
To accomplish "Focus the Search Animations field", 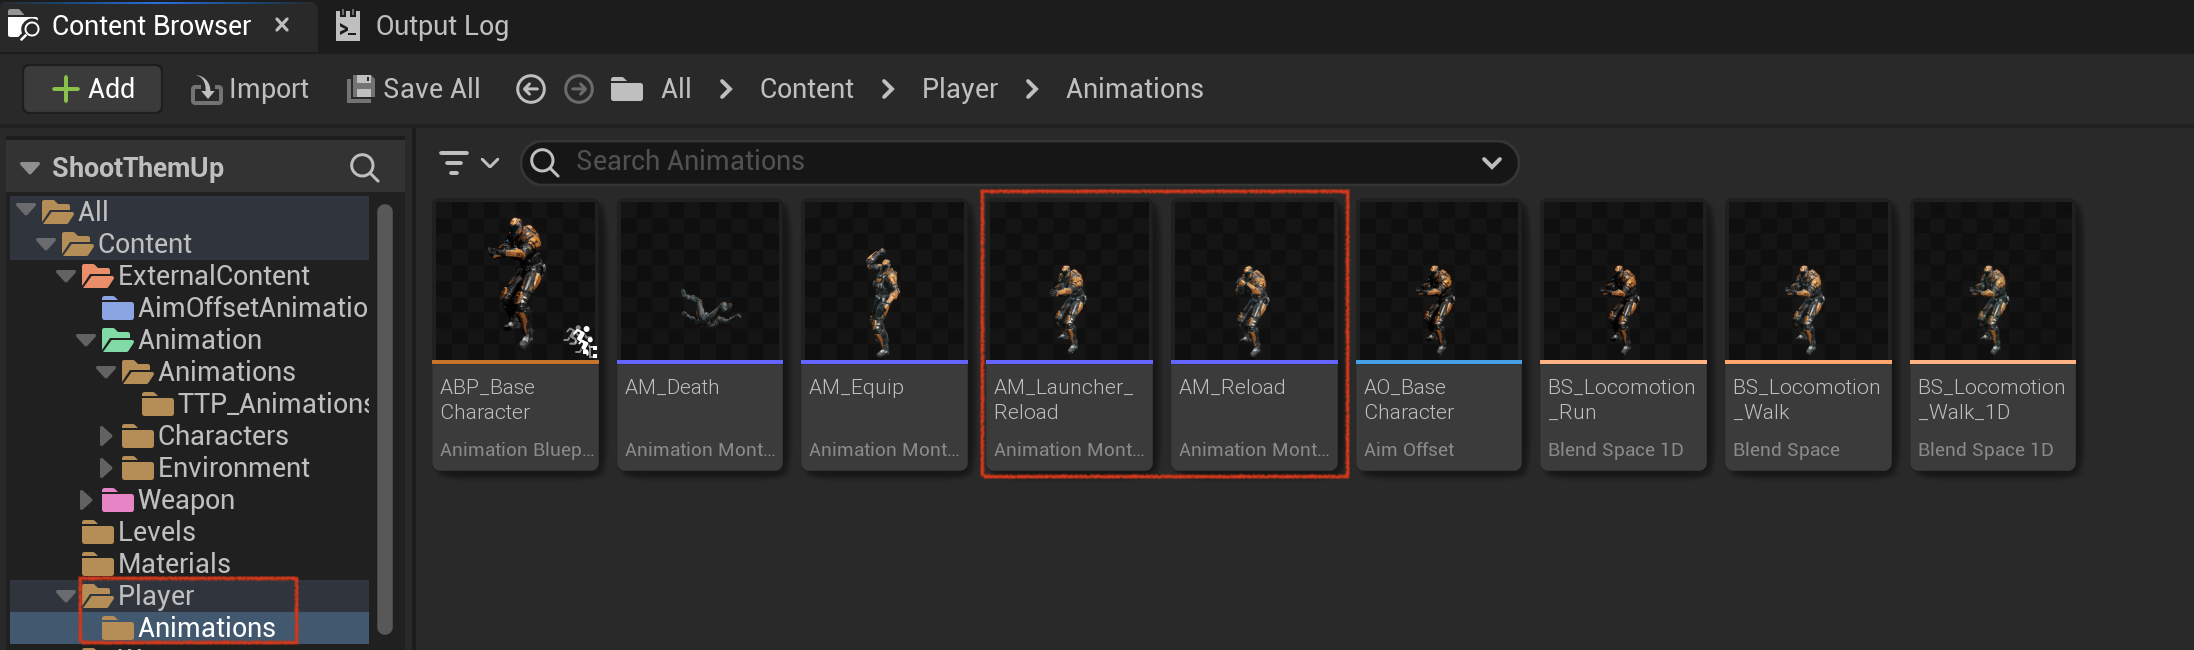I will click(x=1019, y=162).
